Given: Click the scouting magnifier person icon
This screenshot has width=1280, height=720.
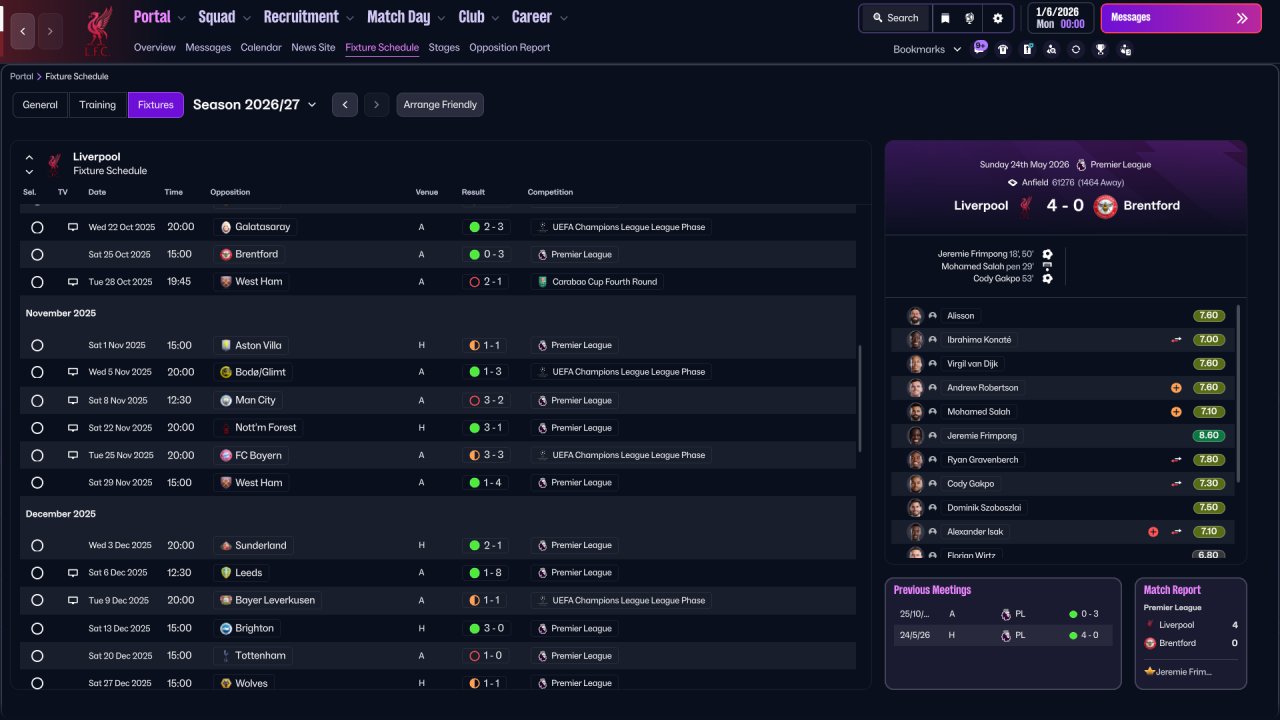Looking at the screenshot, I should (x=1051, y=49).
